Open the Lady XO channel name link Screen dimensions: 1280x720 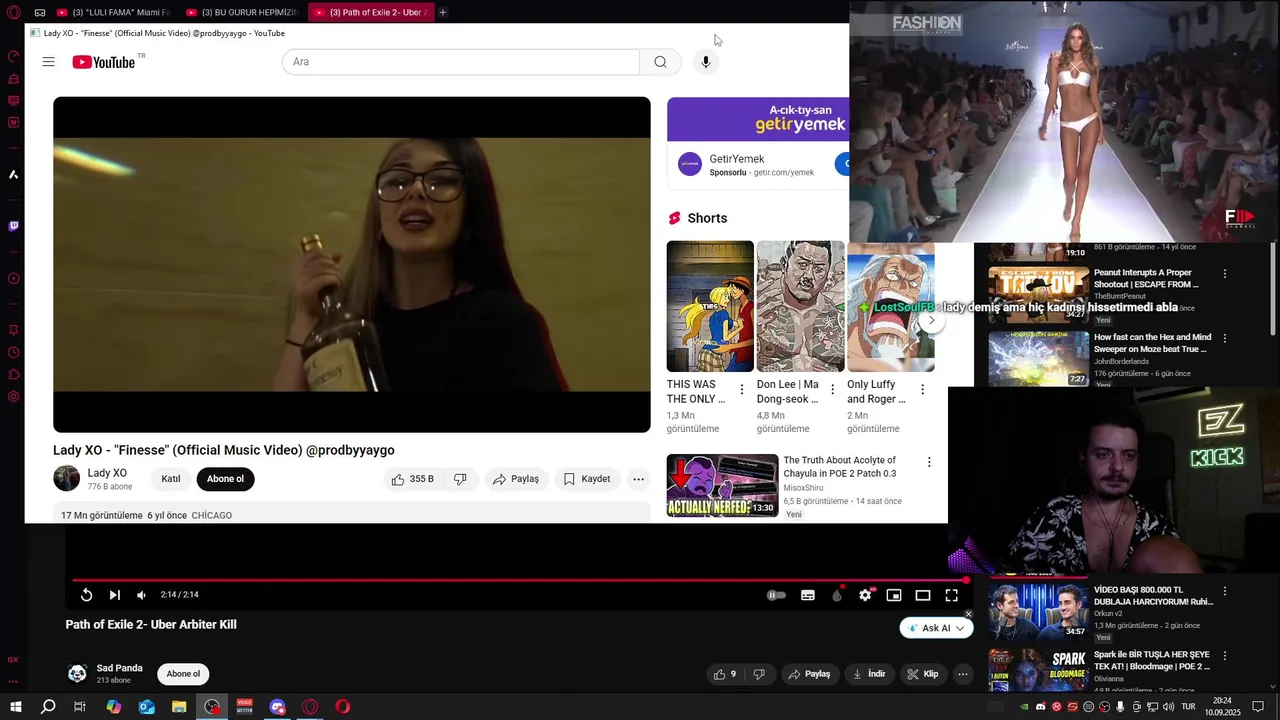click(107, 473)
